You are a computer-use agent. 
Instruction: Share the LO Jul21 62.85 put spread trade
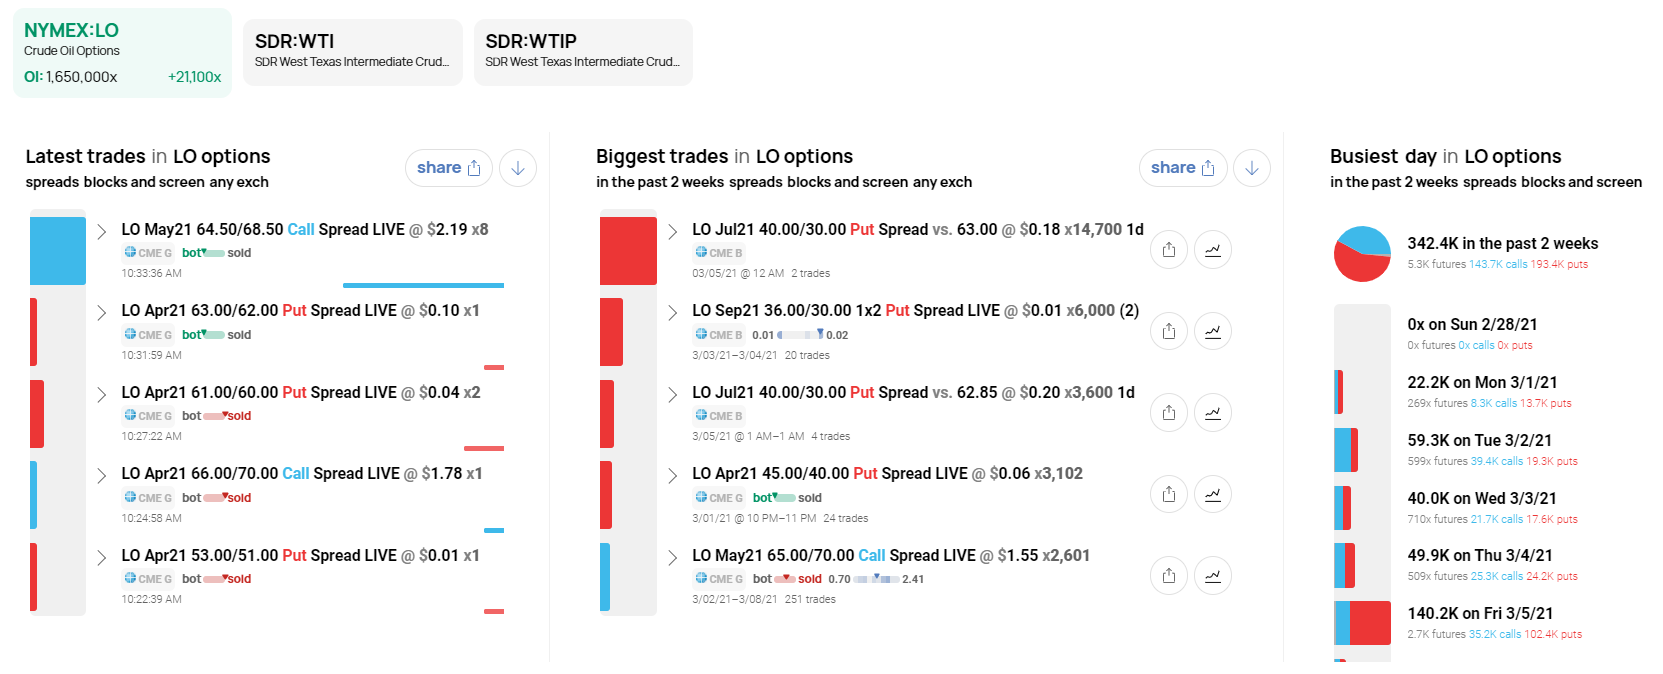pyautogui.click(x=1169, y=413)
